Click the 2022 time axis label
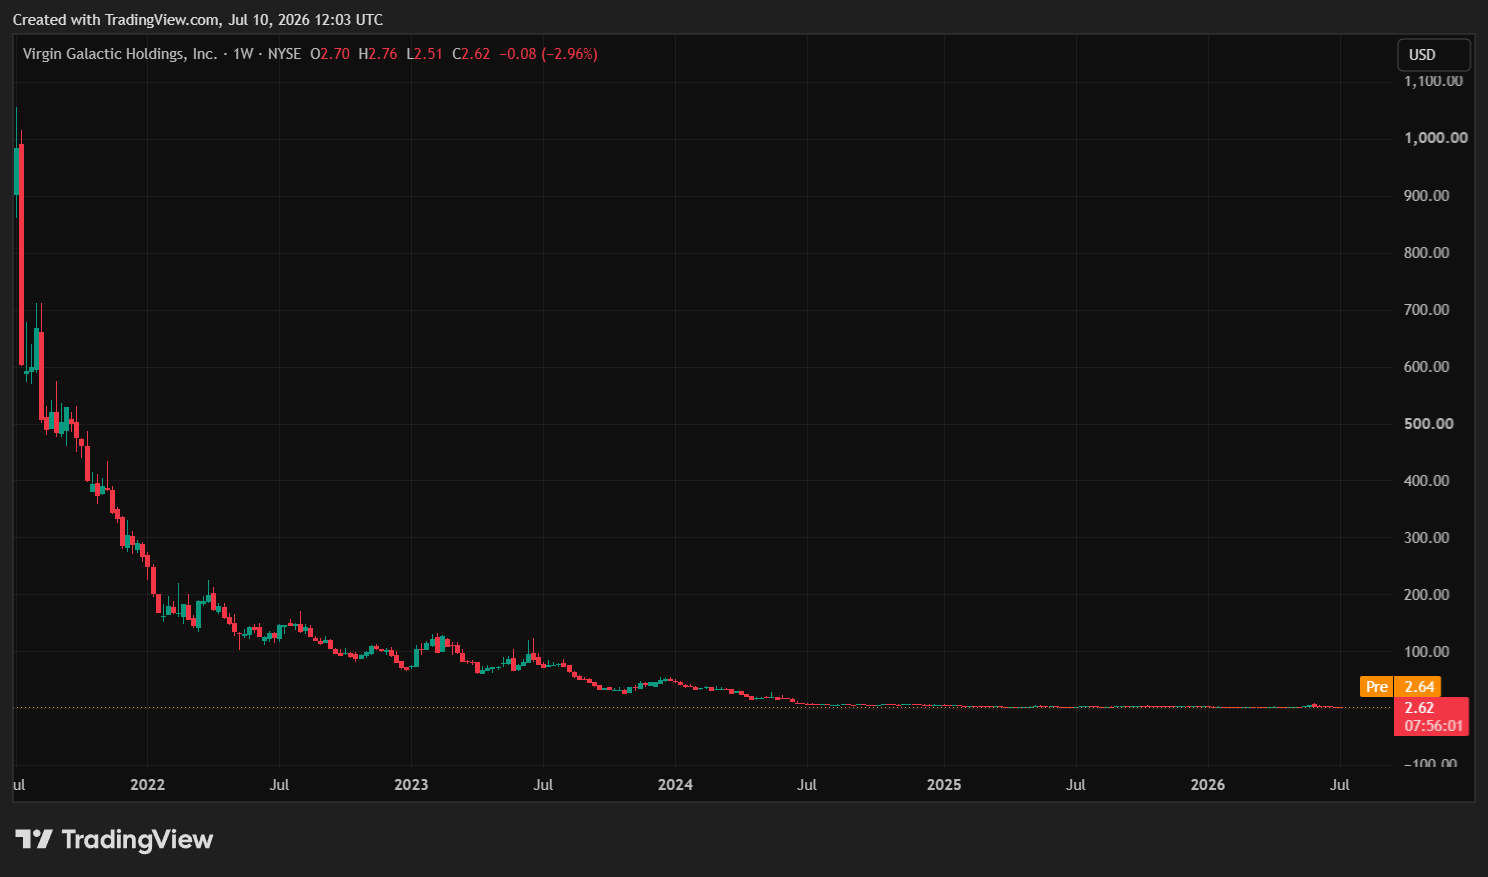Viewport: 1488px width, 877px height. pos(147,785)
